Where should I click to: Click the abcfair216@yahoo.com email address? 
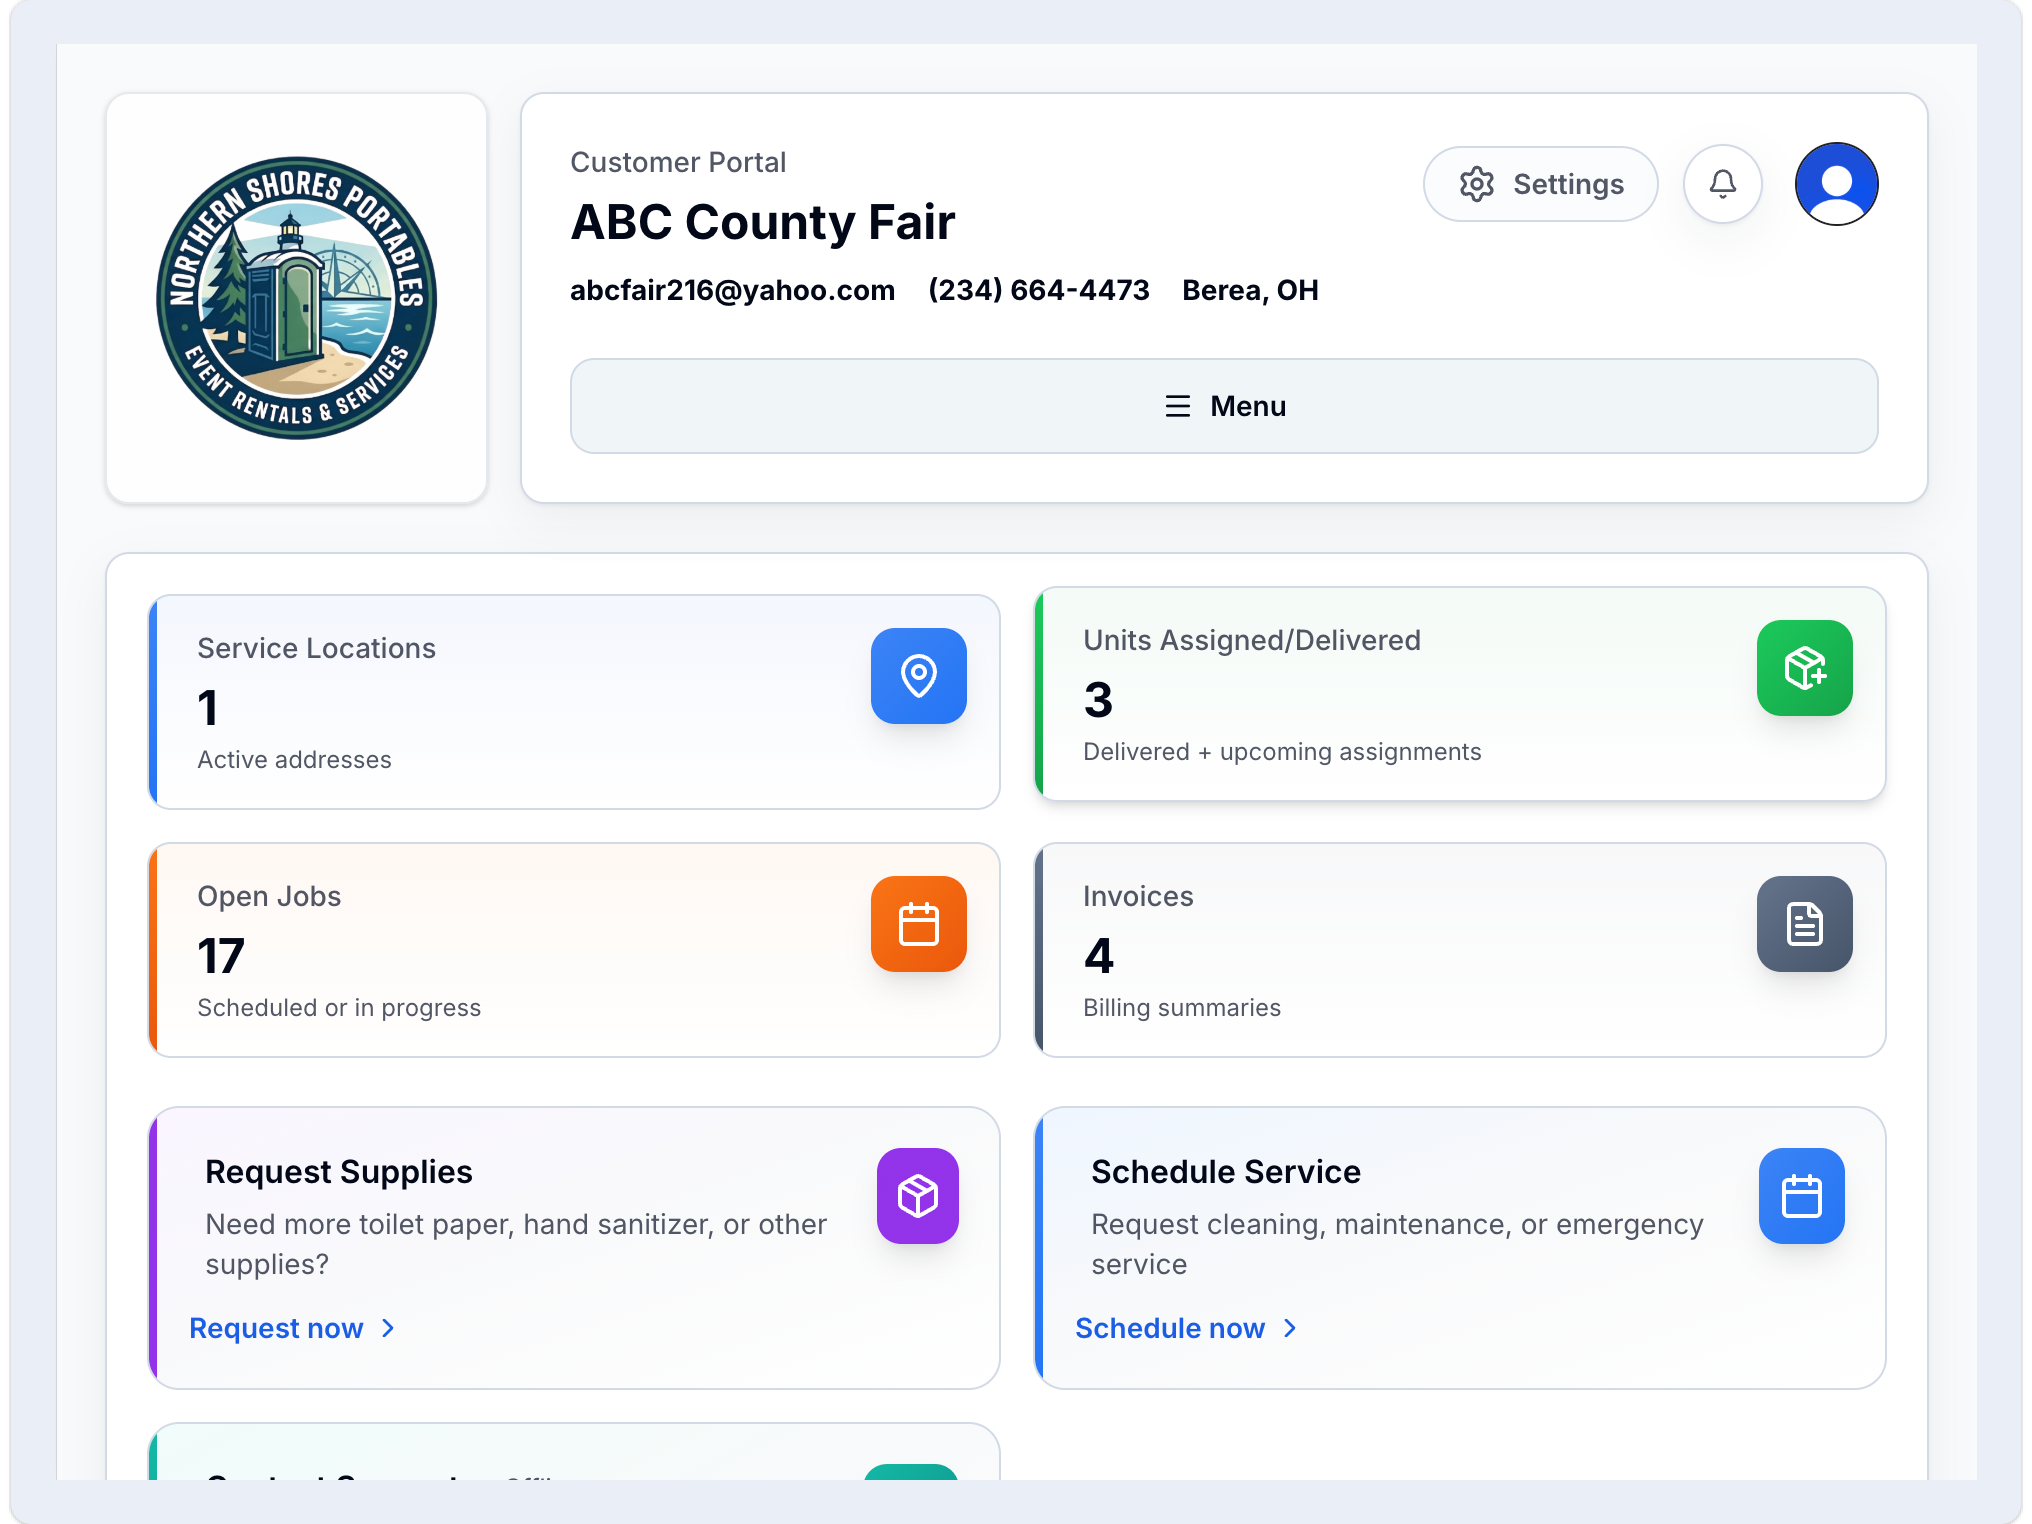[x=732, y=290]
